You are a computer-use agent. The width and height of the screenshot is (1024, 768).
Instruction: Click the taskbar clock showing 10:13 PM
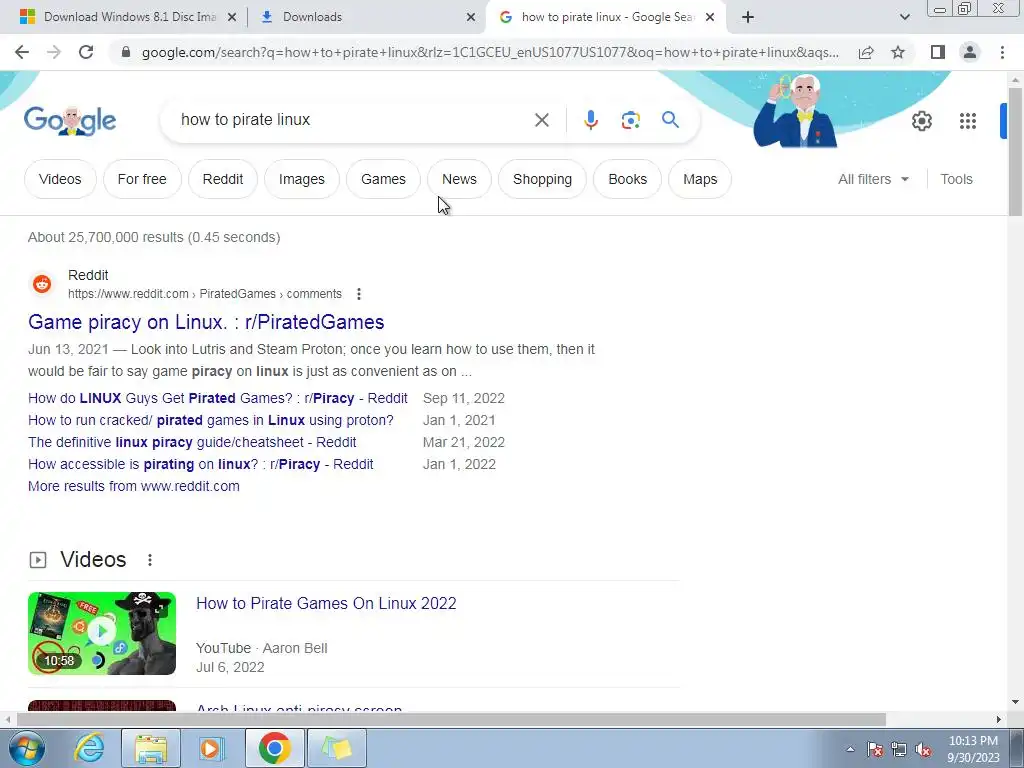[973, 749]
